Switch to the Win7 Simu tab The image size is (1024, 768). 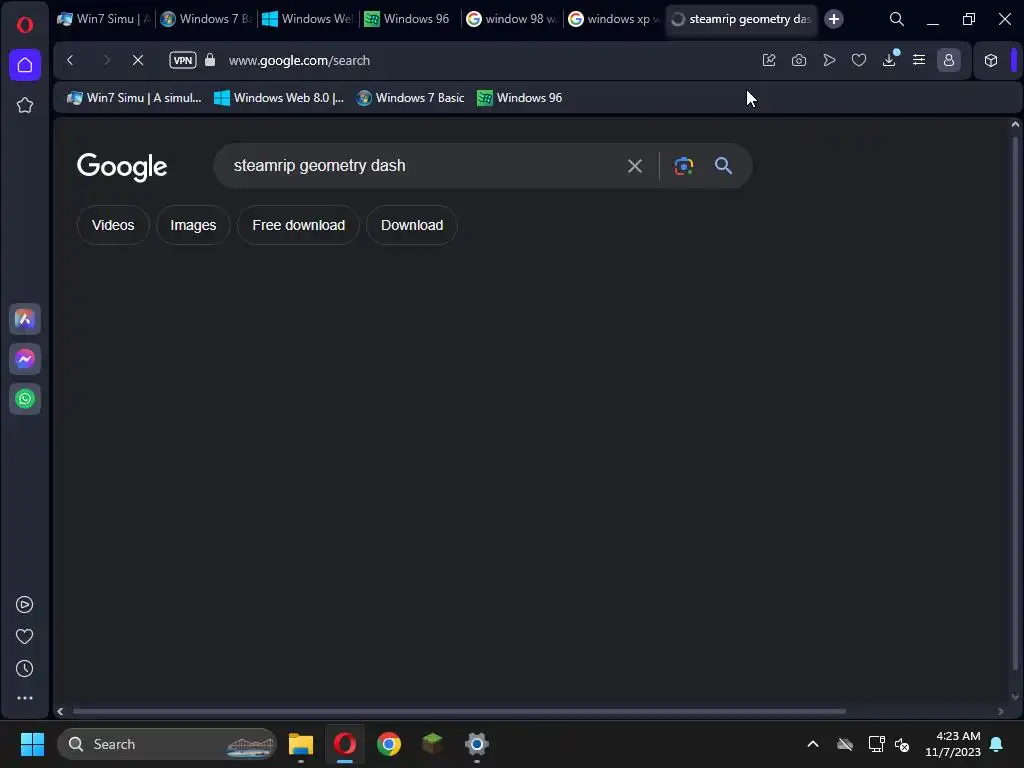coord(104,19)
